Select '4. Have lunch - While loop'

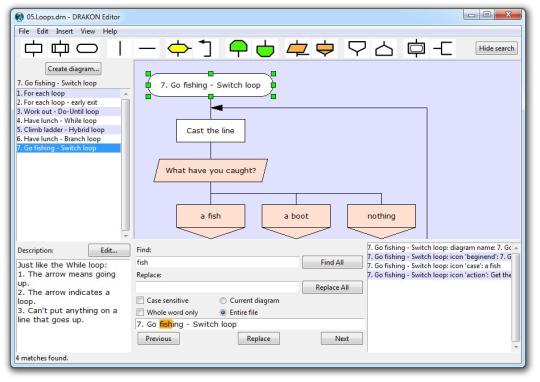(68, 121)
